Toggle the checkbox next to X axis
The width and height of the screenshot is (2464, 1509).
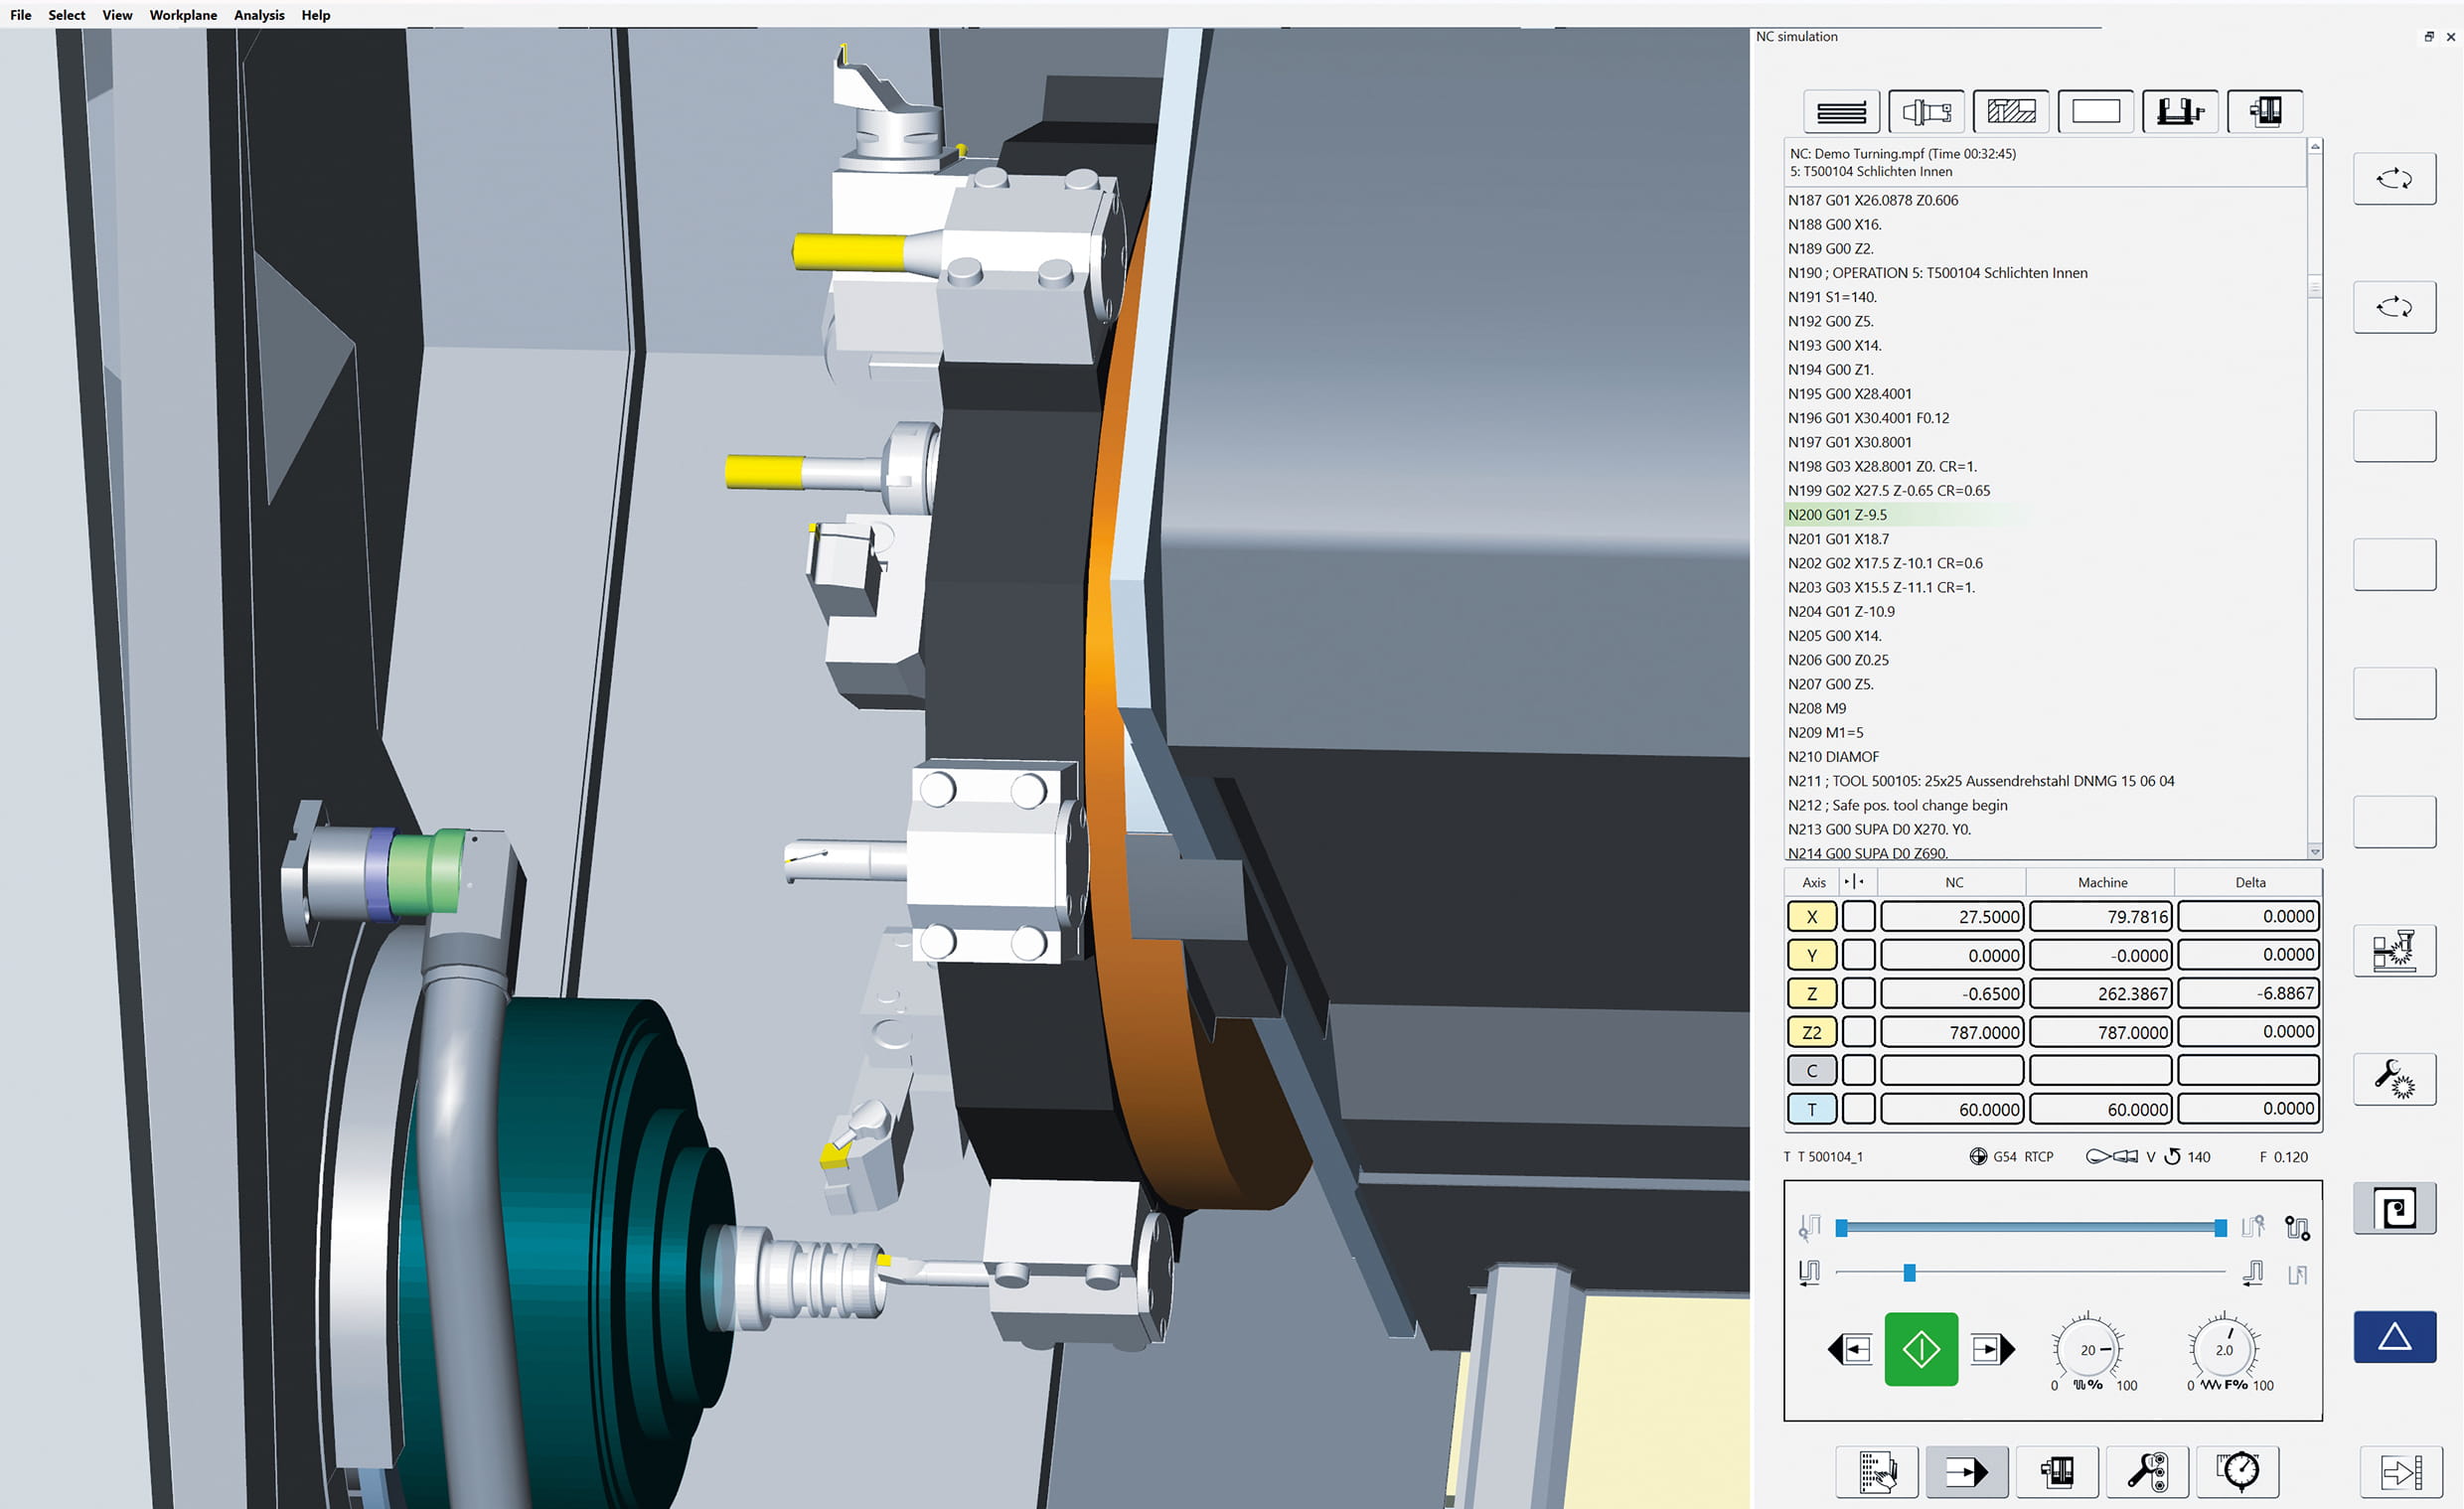[x=1858, y=916]
